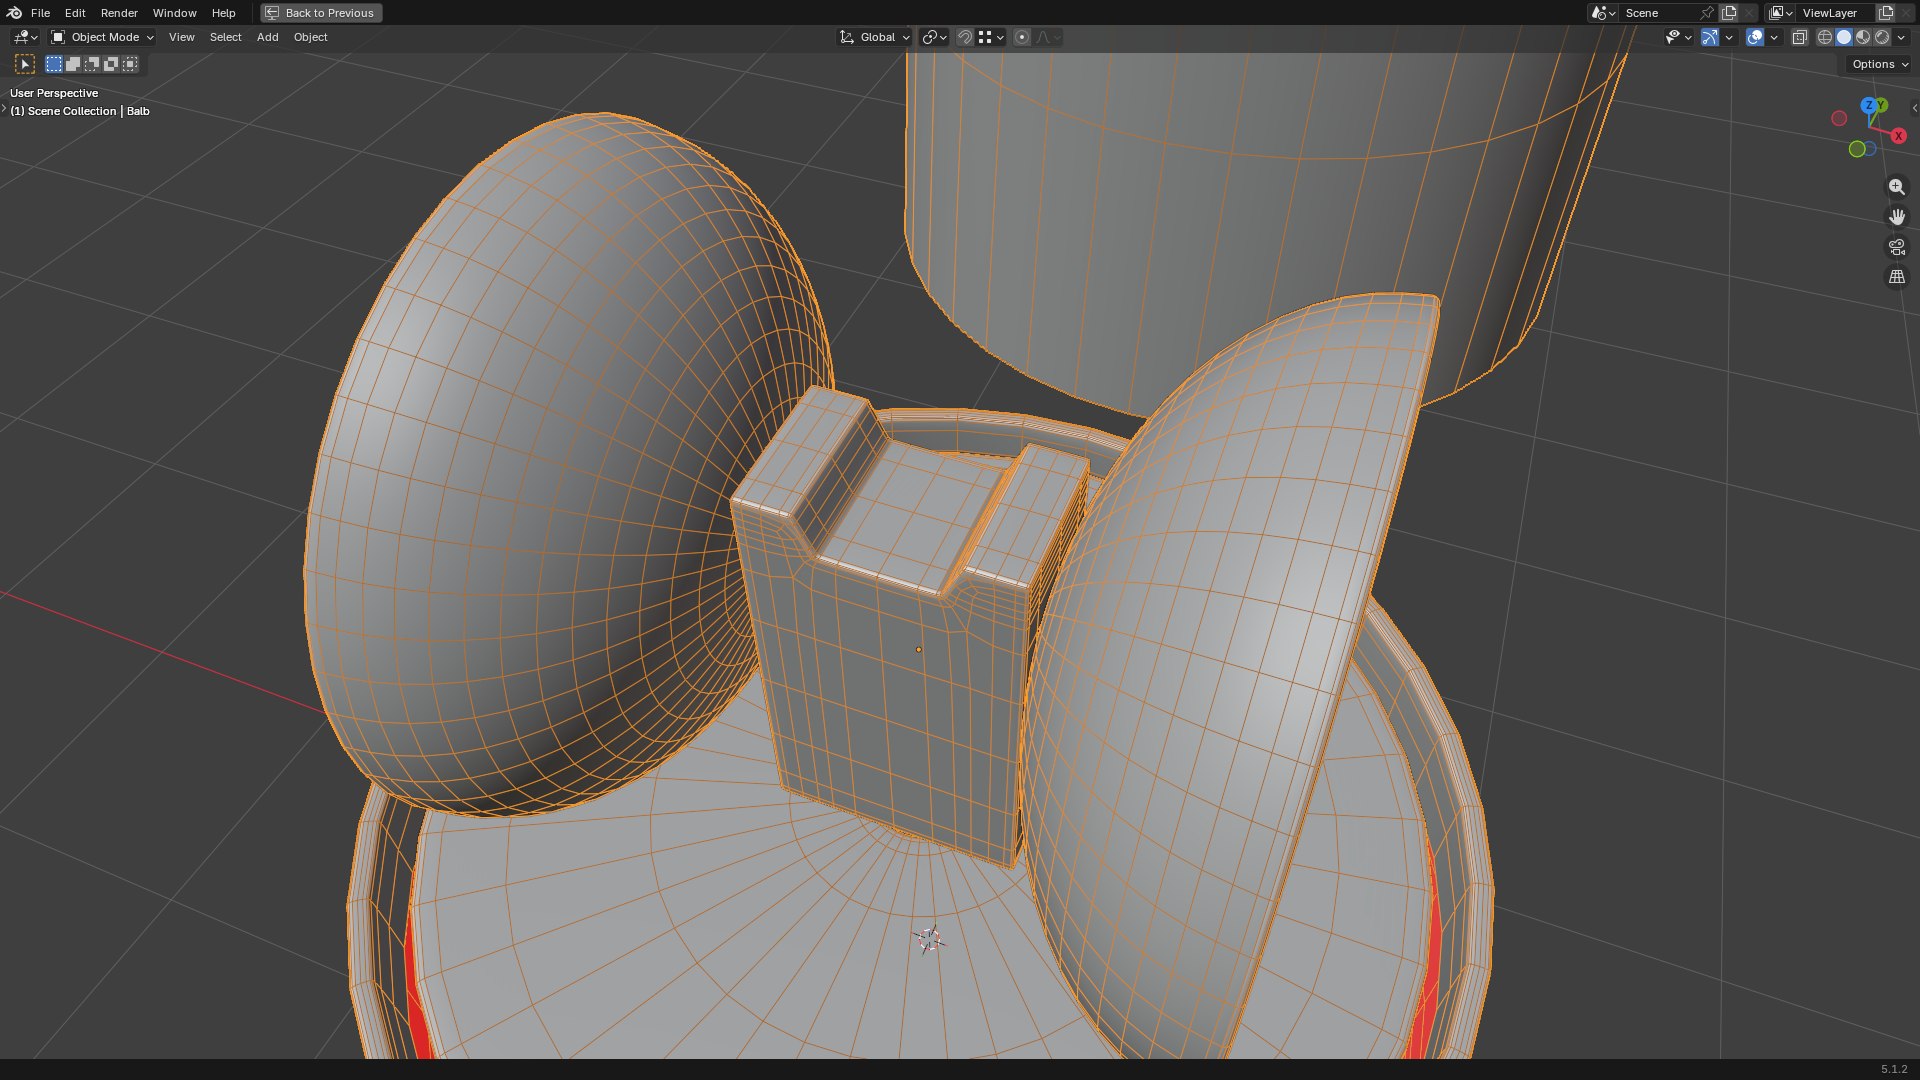The height and width of the screenshot is (1080, 1920).
Task: Click the Y axis on navigation gizmo
Action: [1883, 105]
